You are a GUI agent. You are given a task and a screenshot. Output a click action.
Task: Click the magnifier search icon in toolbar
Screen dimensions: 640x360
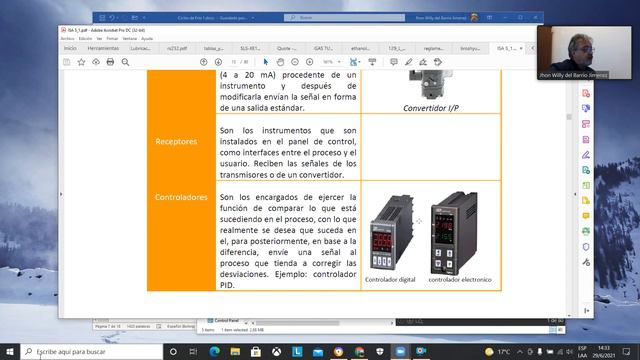[125, 62]
